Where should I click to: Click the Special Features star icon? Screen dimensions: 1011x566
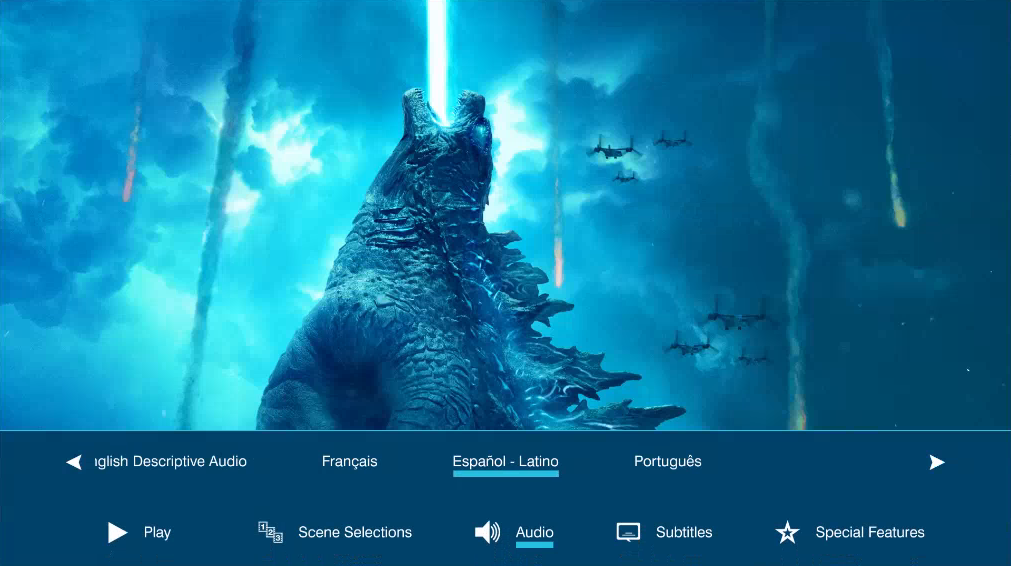point(787,532)
